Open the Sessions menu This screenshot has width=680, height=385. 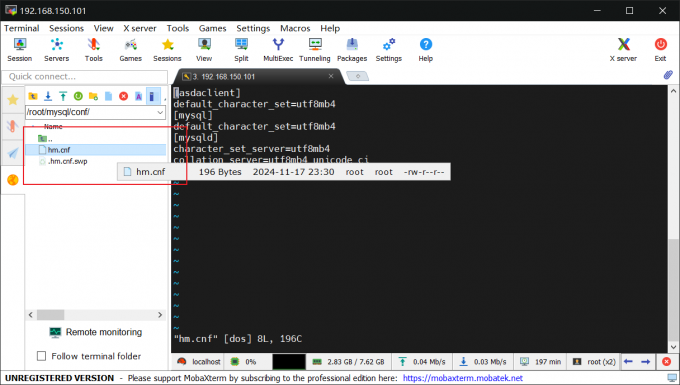pyautogui.click(x=66, y=28)
